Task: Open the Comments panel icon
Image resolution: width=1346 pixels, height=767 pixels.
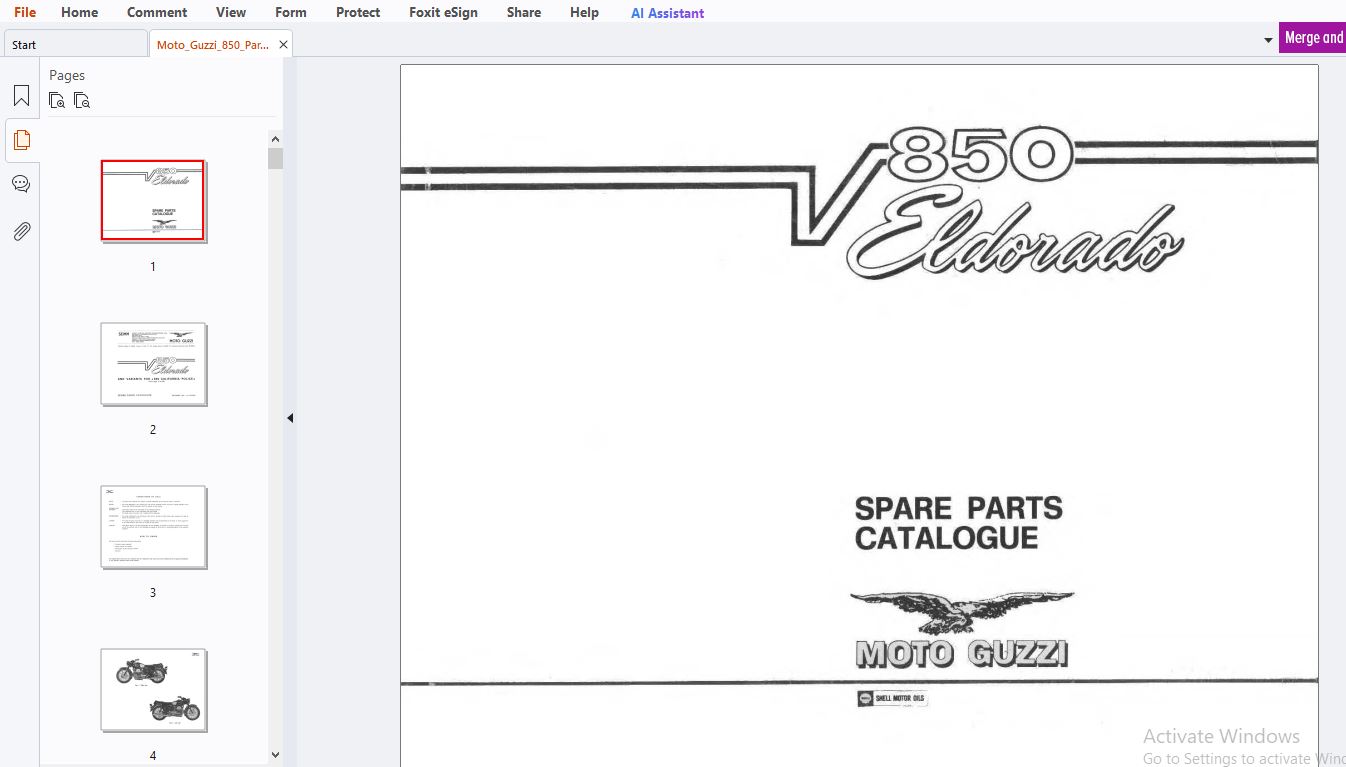Action: [21, 184]
